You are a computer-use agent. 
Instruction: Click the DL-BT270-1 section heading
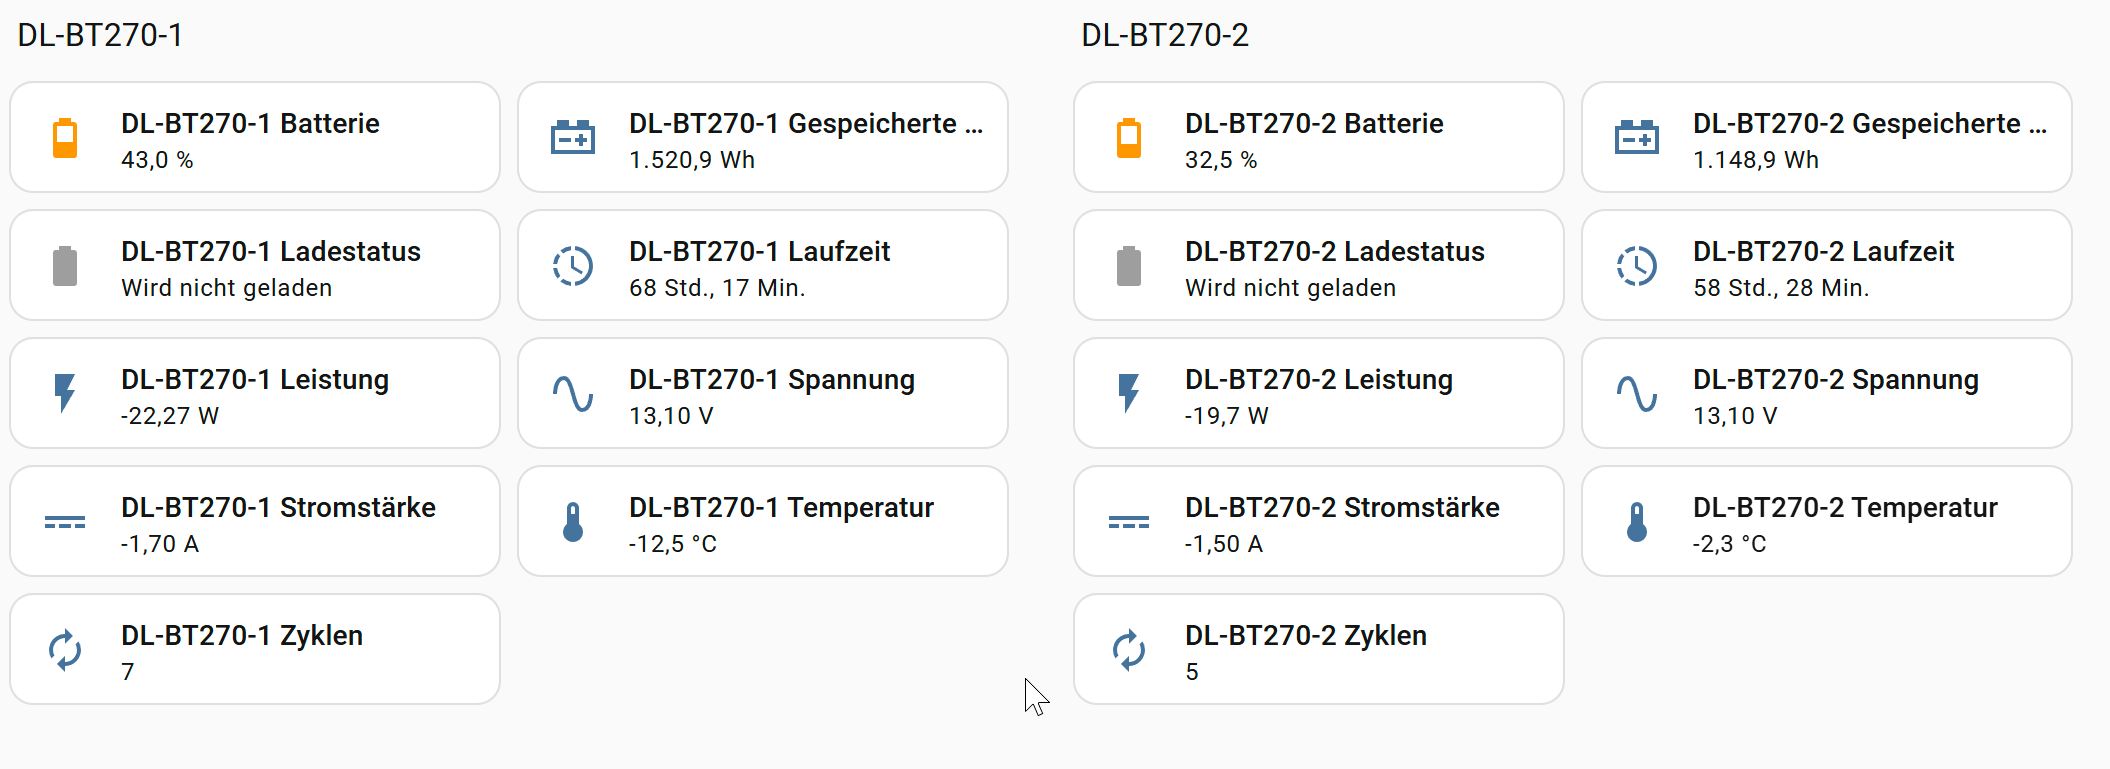100,36
